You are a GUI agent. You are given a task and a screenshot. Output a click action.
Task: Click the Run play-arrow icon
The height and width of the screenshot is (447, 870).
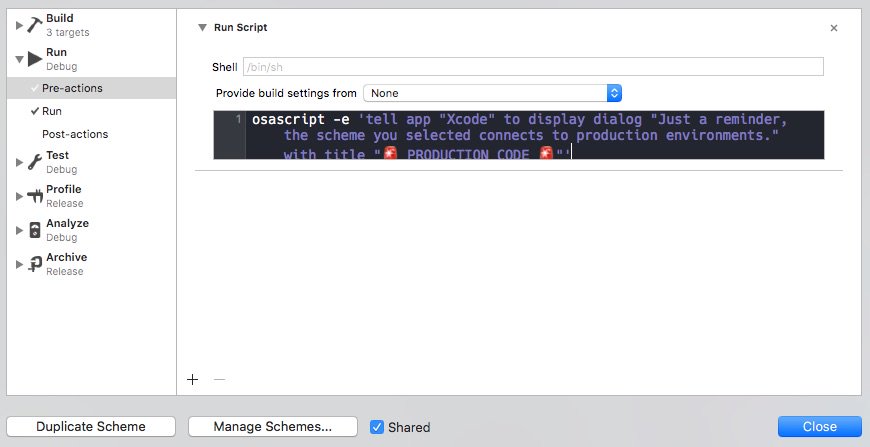pyautogui.click(x=35, y=59)
